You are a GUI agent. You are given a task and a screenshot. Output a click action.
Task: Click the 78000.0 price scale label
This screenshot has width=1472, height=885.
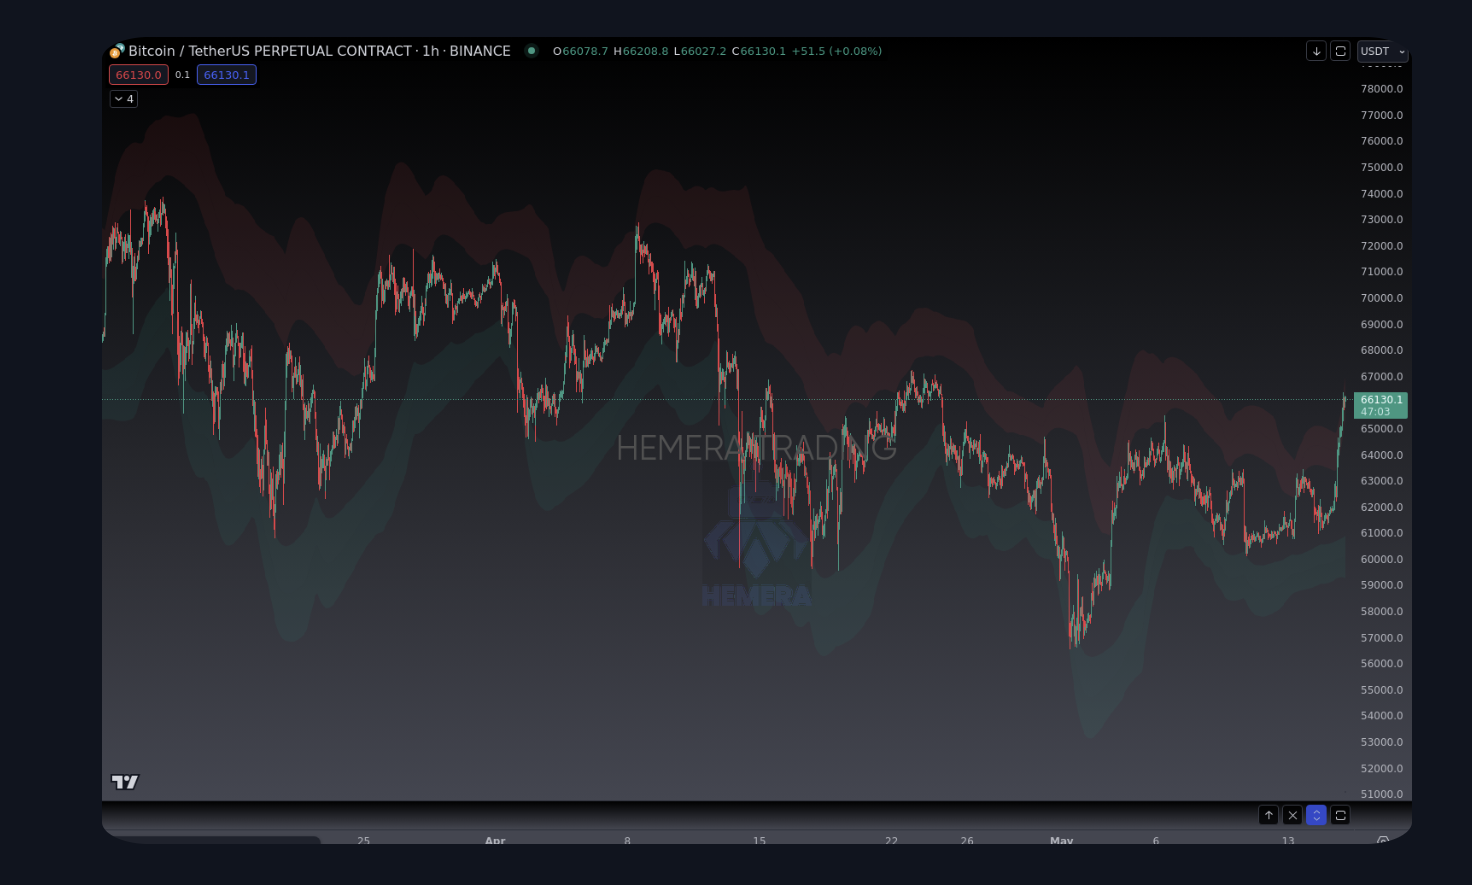click(1381, 89)
